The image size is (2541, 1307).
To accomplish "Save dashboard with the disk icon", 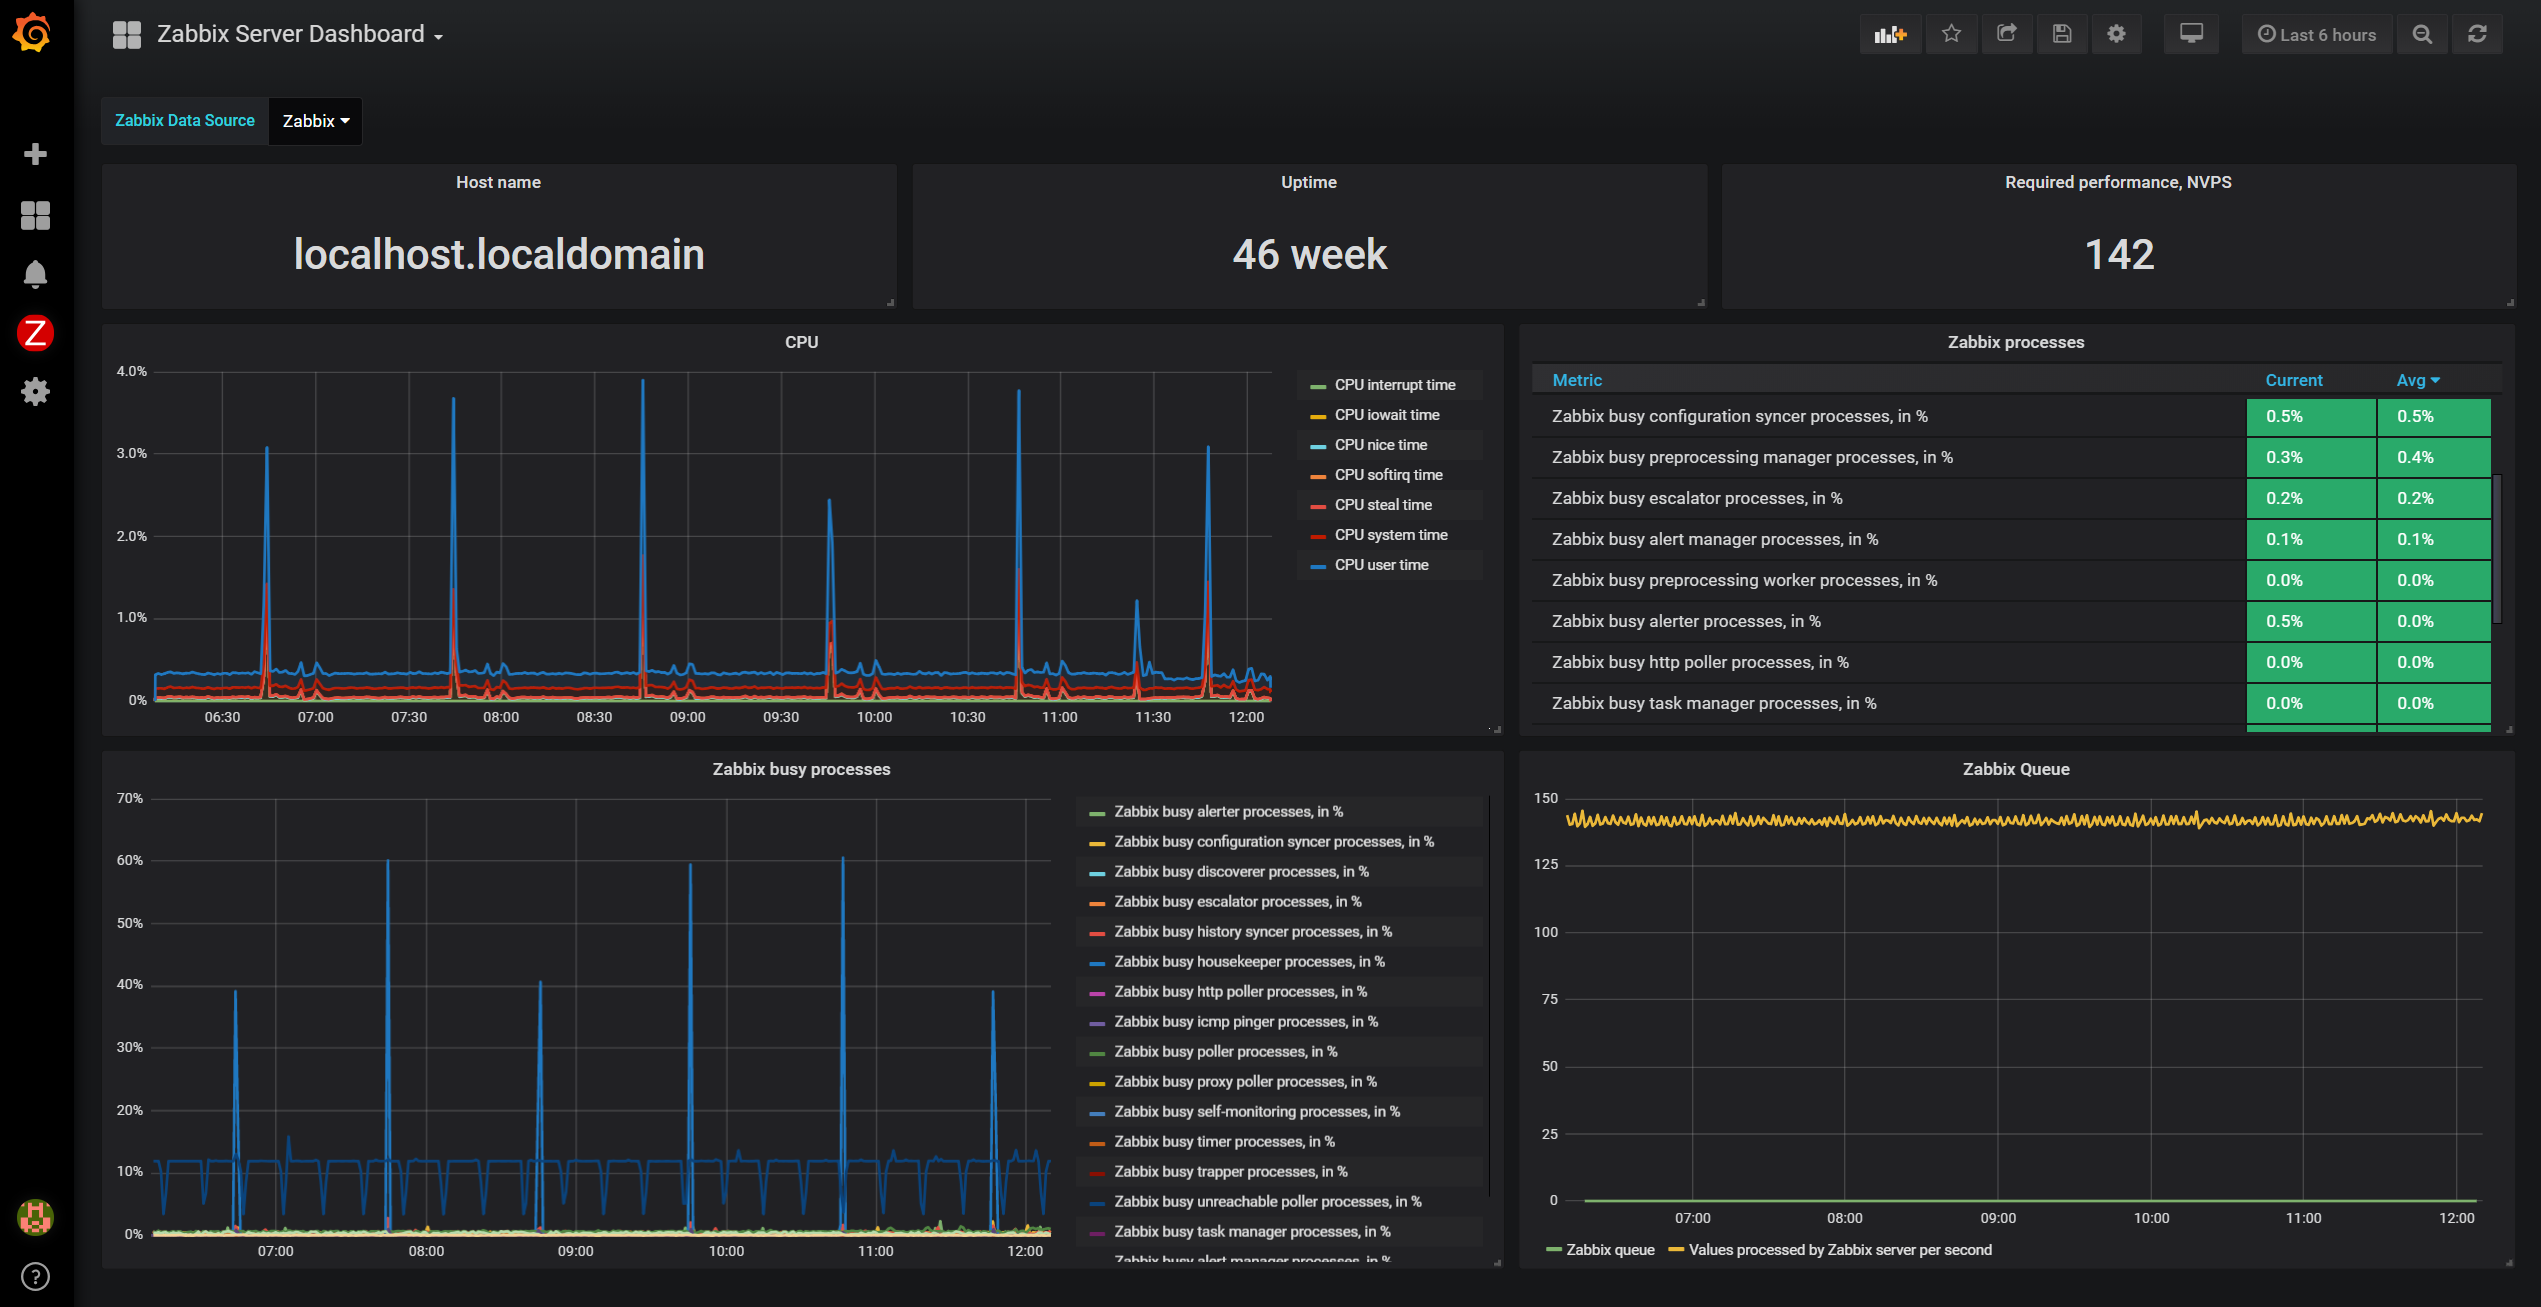I will tap(2061, 34).
